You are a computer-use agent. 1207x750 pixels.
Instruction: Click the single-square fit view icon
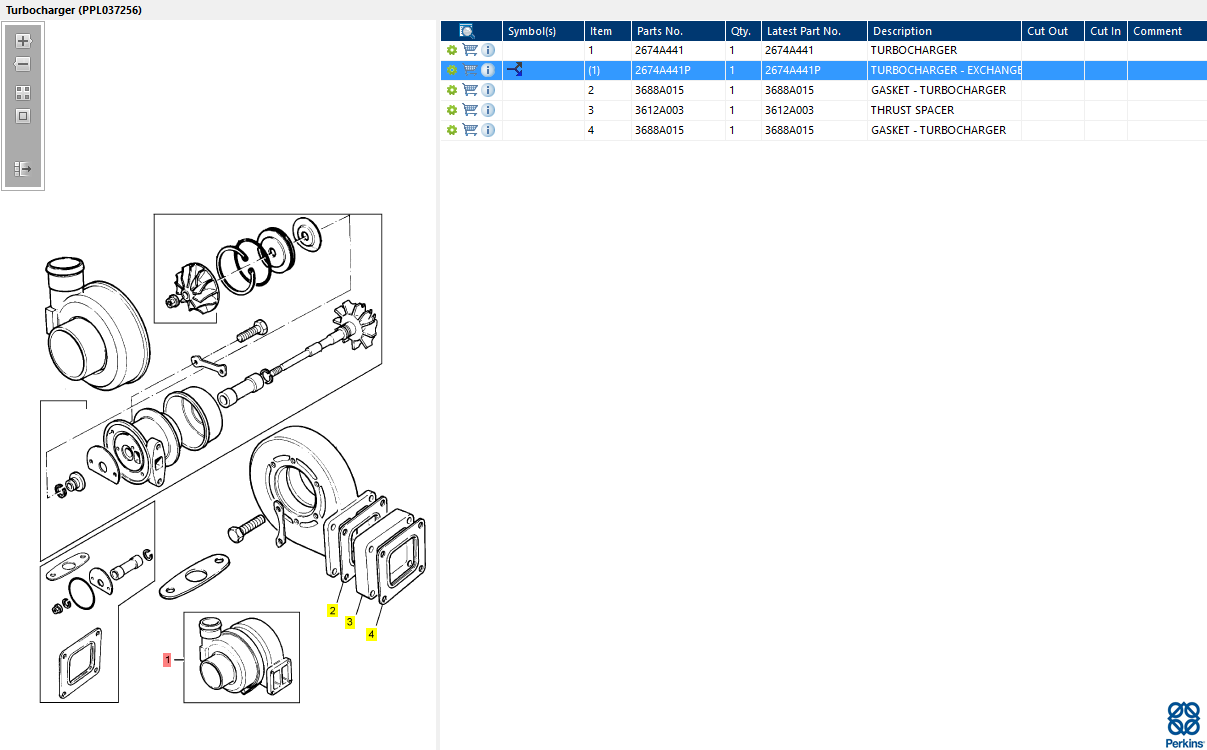click(x=23, y=116)
